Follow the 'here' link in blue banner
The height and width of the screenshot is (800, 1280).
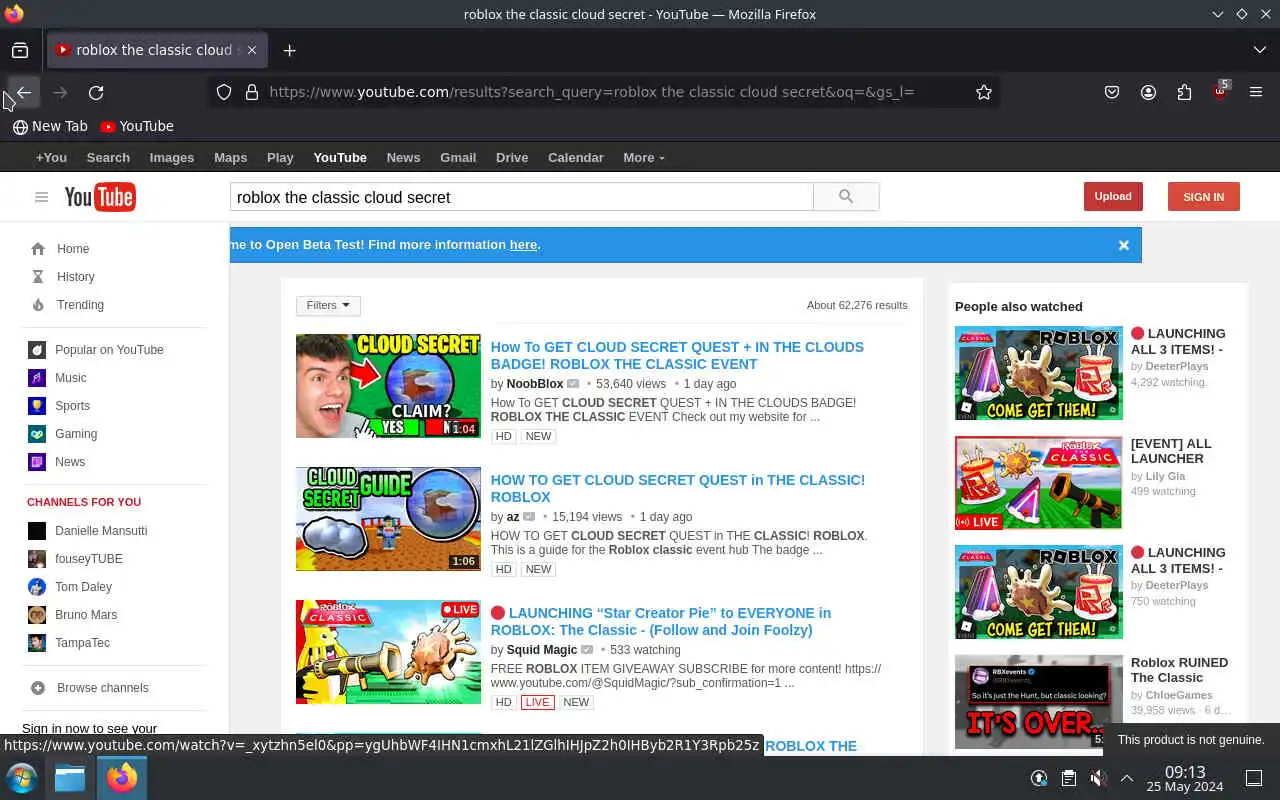click(523, 244)
